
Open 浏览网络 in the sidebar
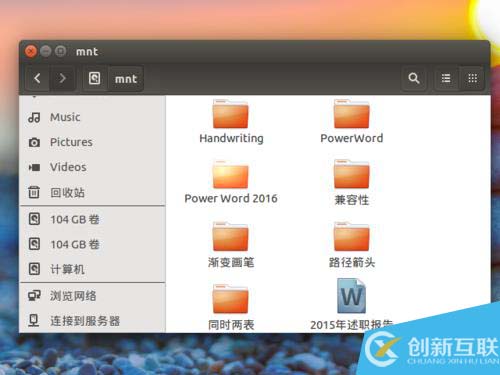[73, 296]
